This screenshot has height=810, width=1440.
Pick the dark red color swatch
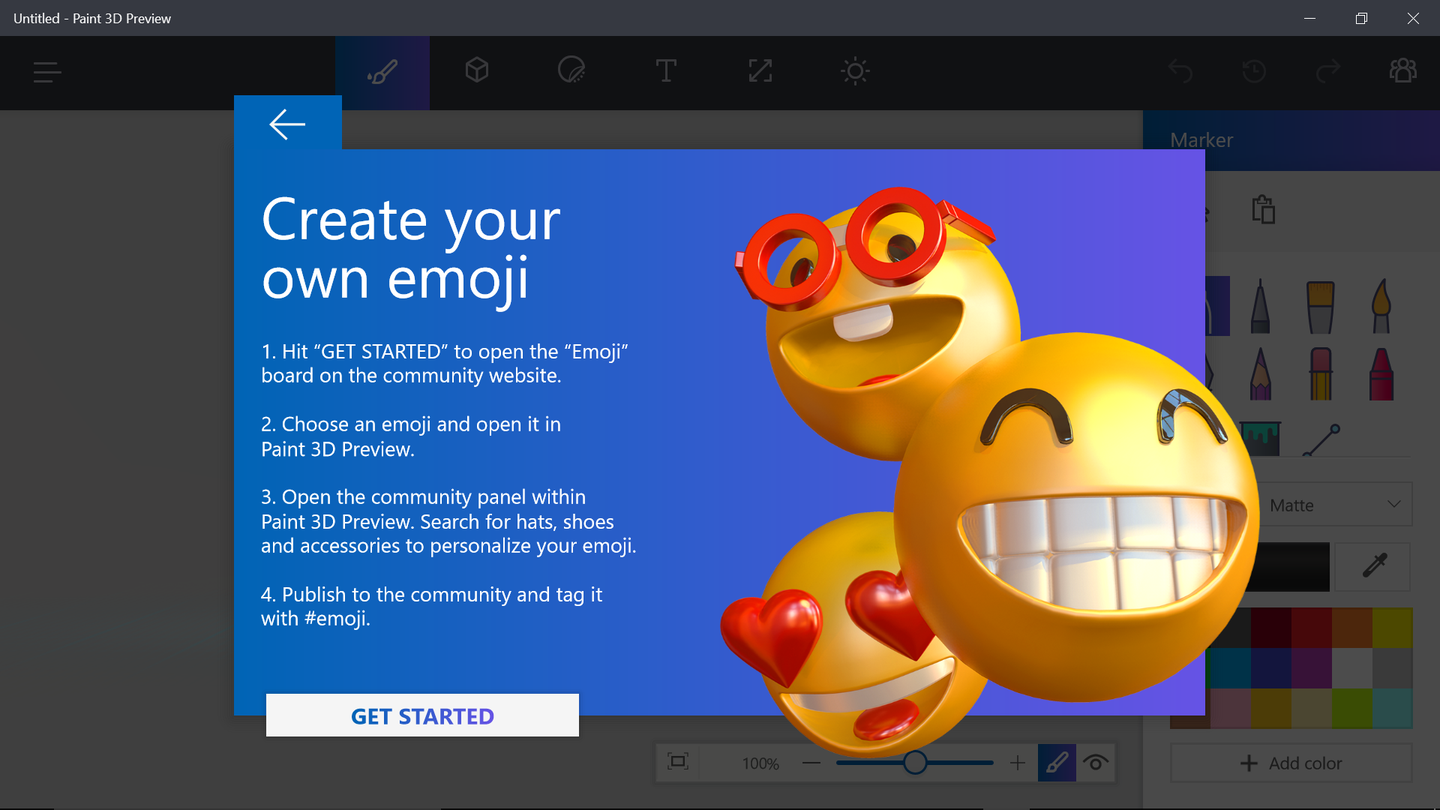(1270, 628)
